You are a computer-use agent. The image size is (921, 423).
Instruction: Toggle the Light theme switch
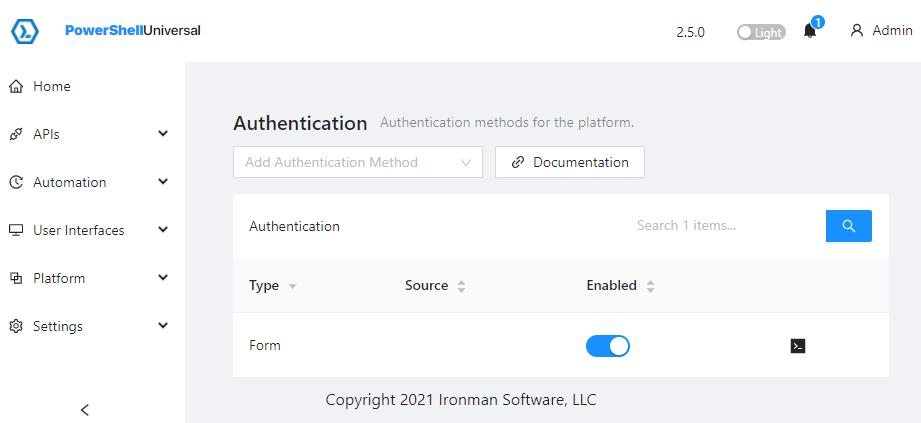coord(761,32)
